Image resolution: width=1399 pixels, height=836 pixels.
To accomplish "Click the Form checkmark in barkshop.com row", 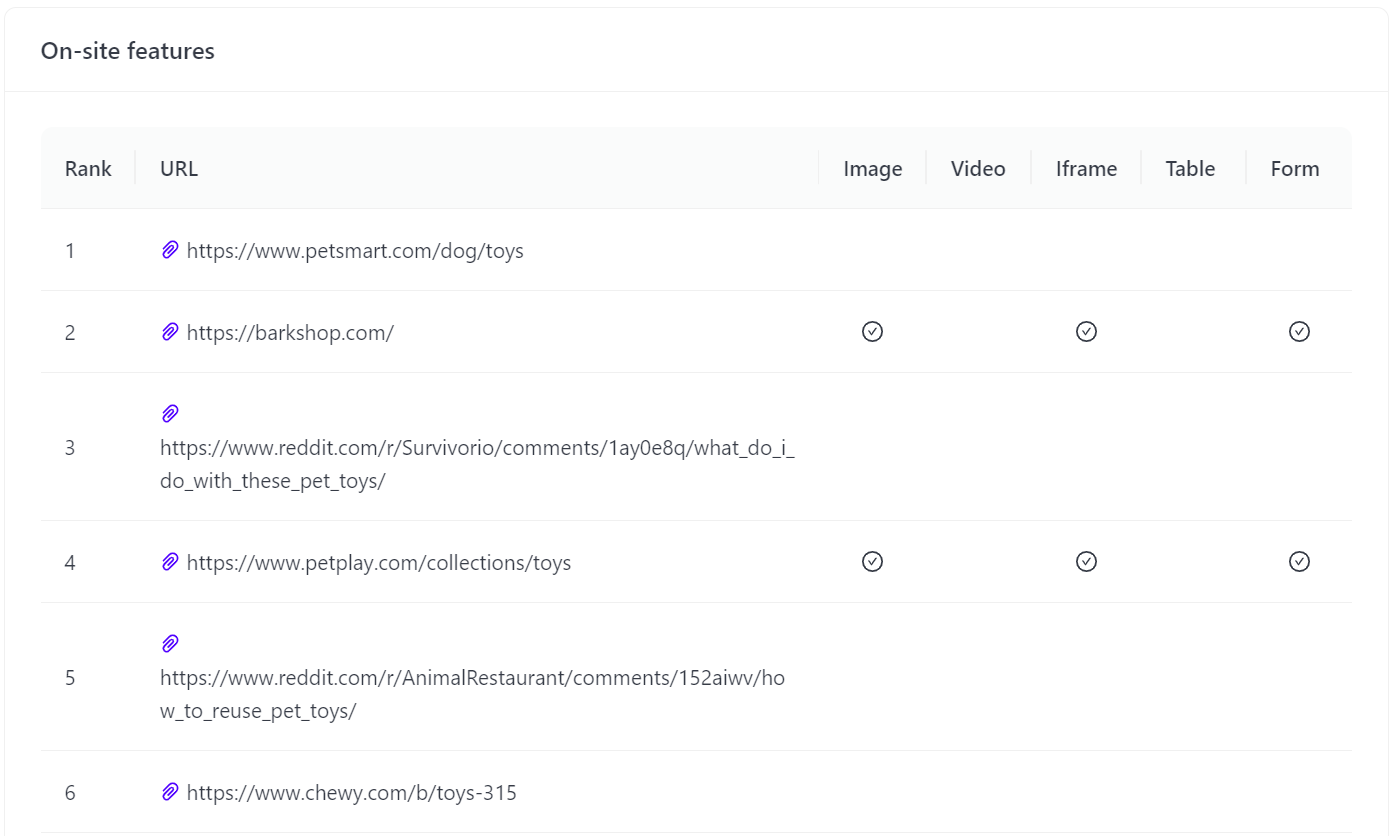I will [x=1299, y=331].
